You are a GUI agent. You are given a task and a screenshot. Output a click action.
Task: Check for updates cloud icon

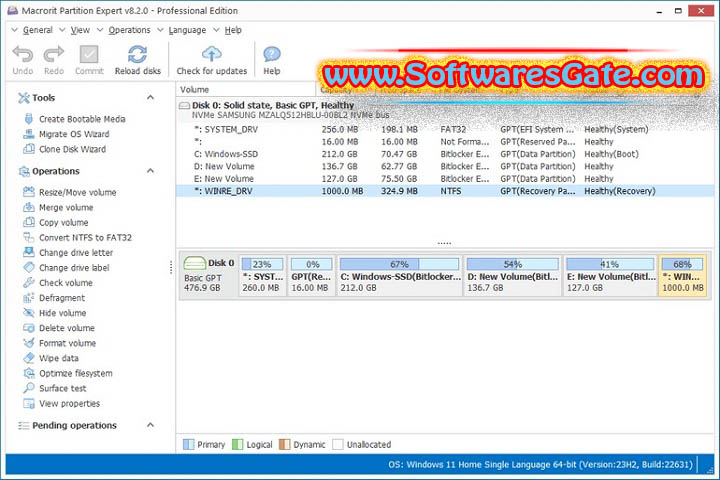(212, 54)
